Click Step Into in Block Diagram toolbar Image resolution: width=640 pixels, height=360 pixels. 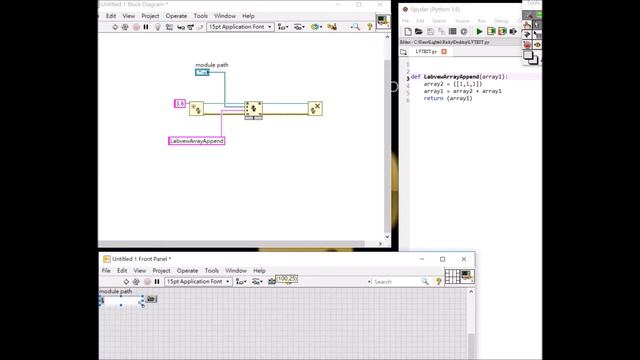tap(181, 27)
